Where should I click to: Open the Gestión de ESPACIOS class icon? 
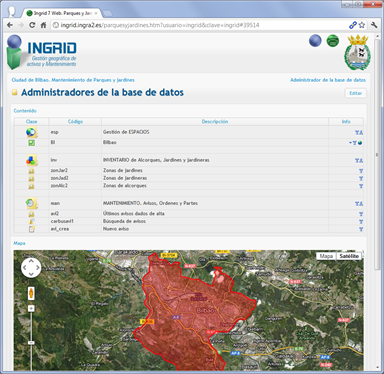[x=32, y=132]
